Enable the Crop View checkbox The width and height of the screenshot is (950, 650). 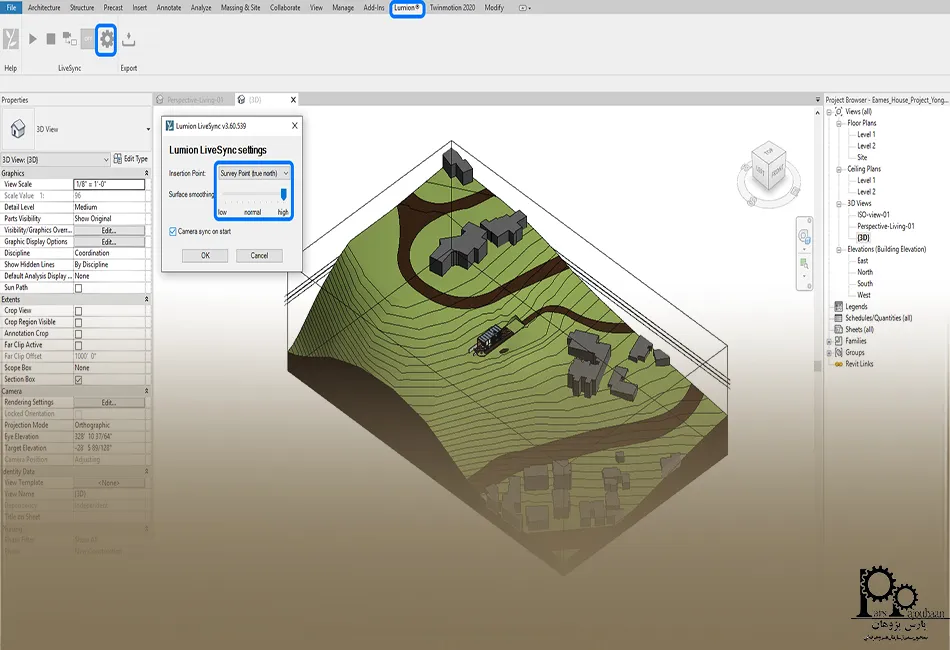pos(79,311)
